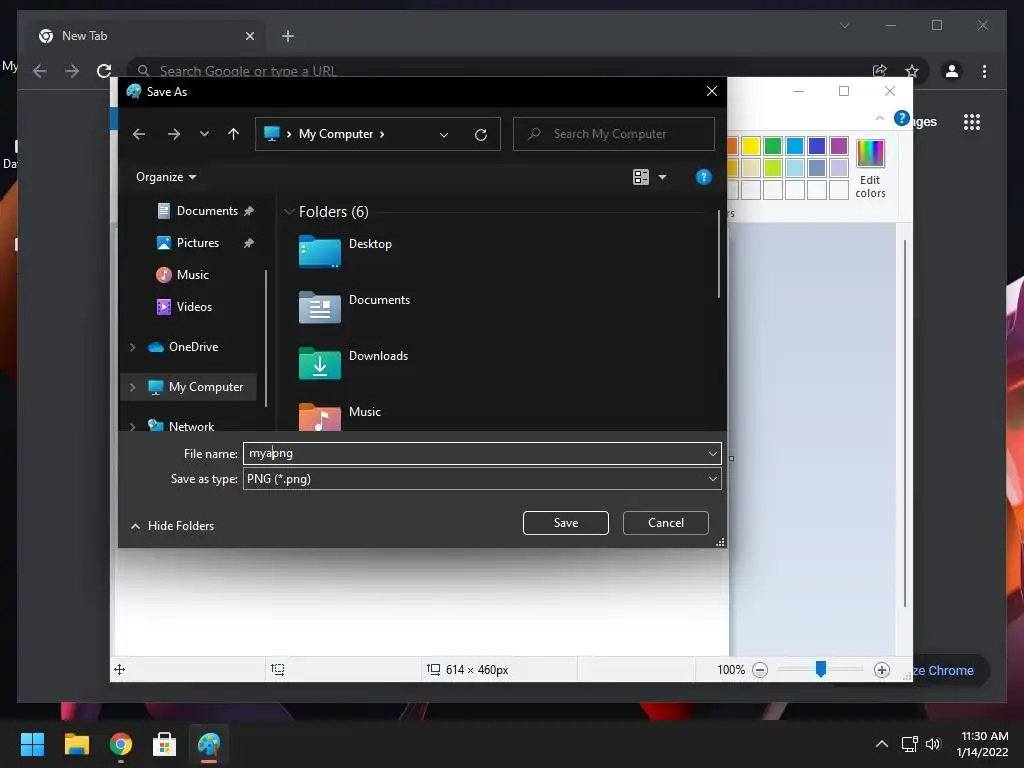Close the Save As dialog
The width and height of the screenshot is (1024, 768).
click(x=712, y=91)
